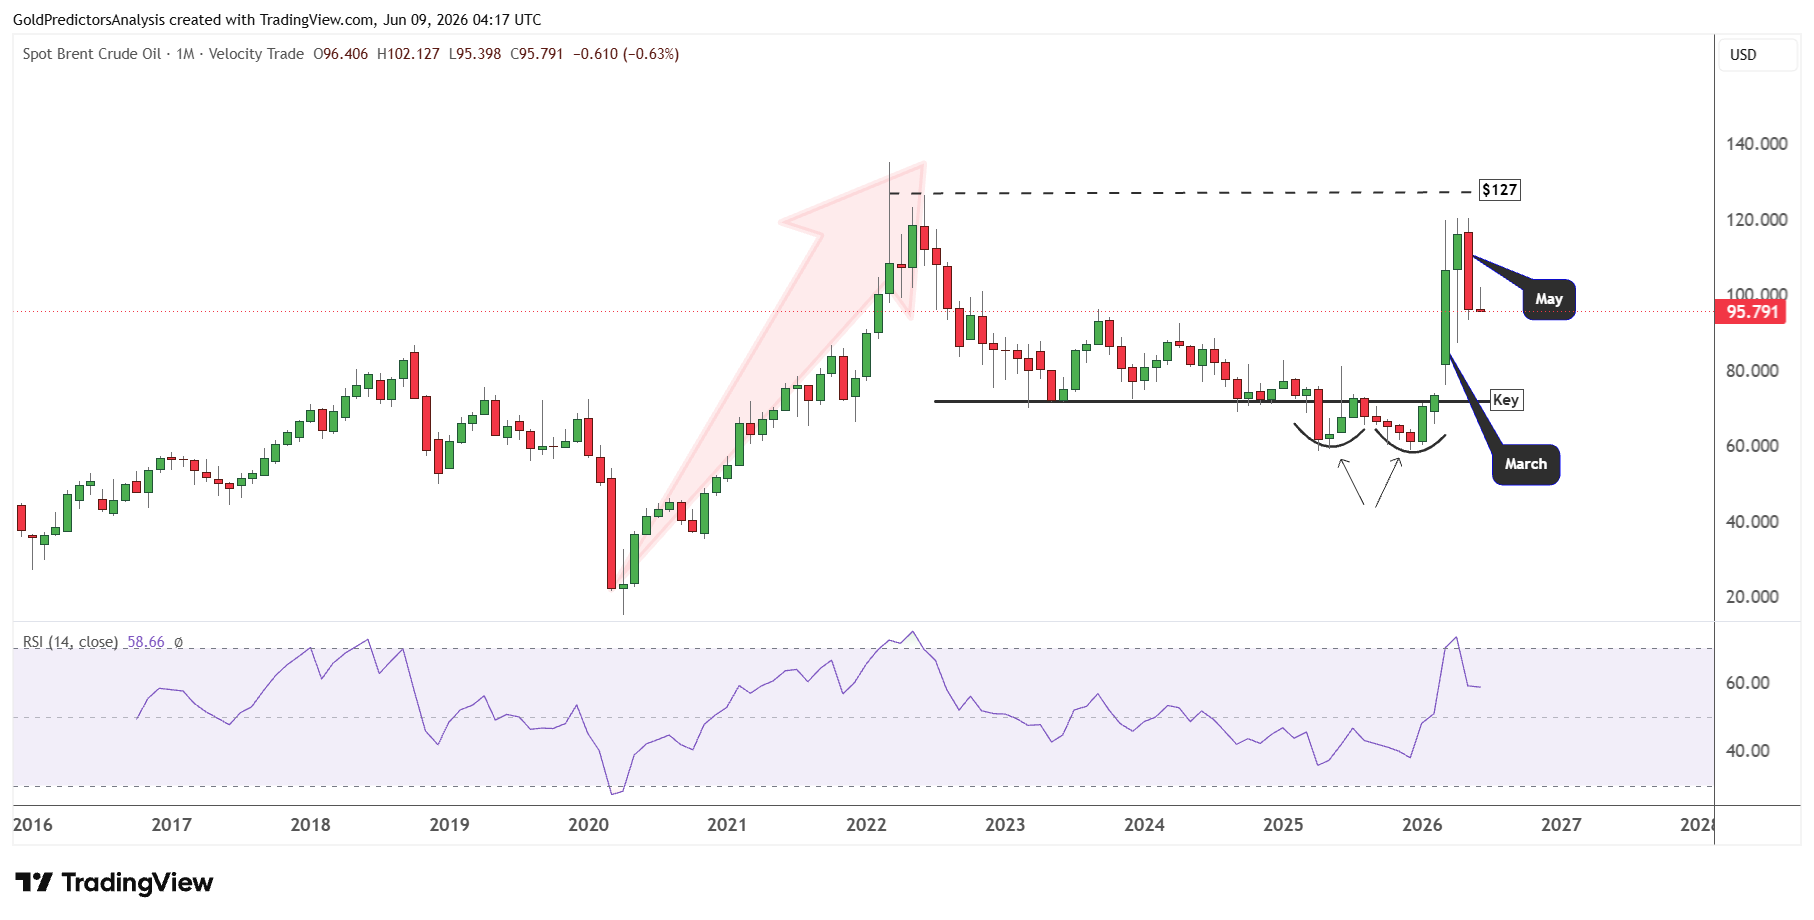Image resolution: width=1814 pixels, height=920 pixels.
Task: Click the Key support level label
Action: click(1505, 400)
